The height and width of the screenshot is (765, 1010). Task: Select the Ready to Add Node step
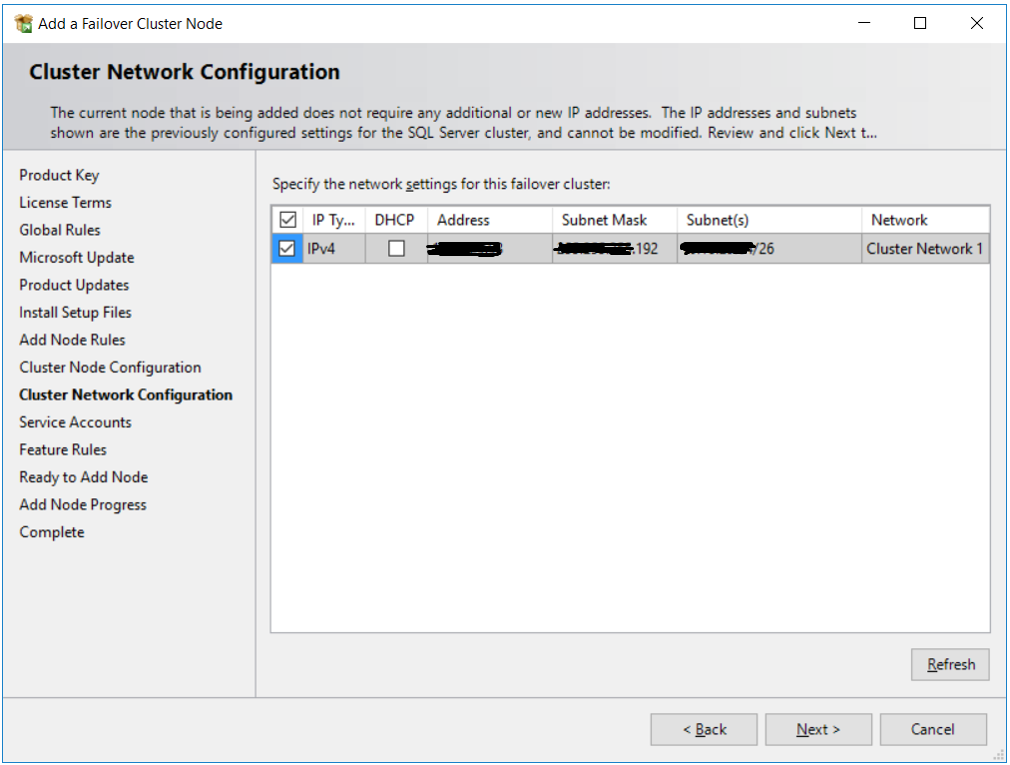(84, 477)
